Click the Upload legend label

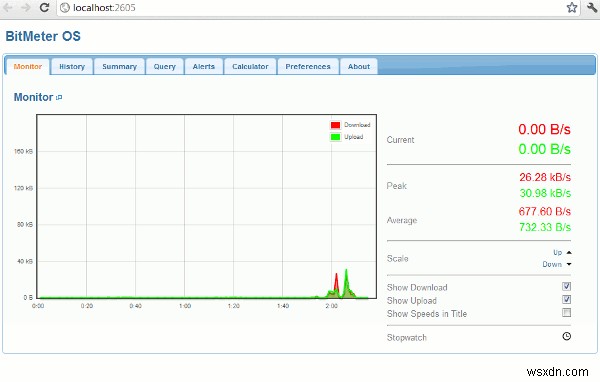click(x=354, y=137)
